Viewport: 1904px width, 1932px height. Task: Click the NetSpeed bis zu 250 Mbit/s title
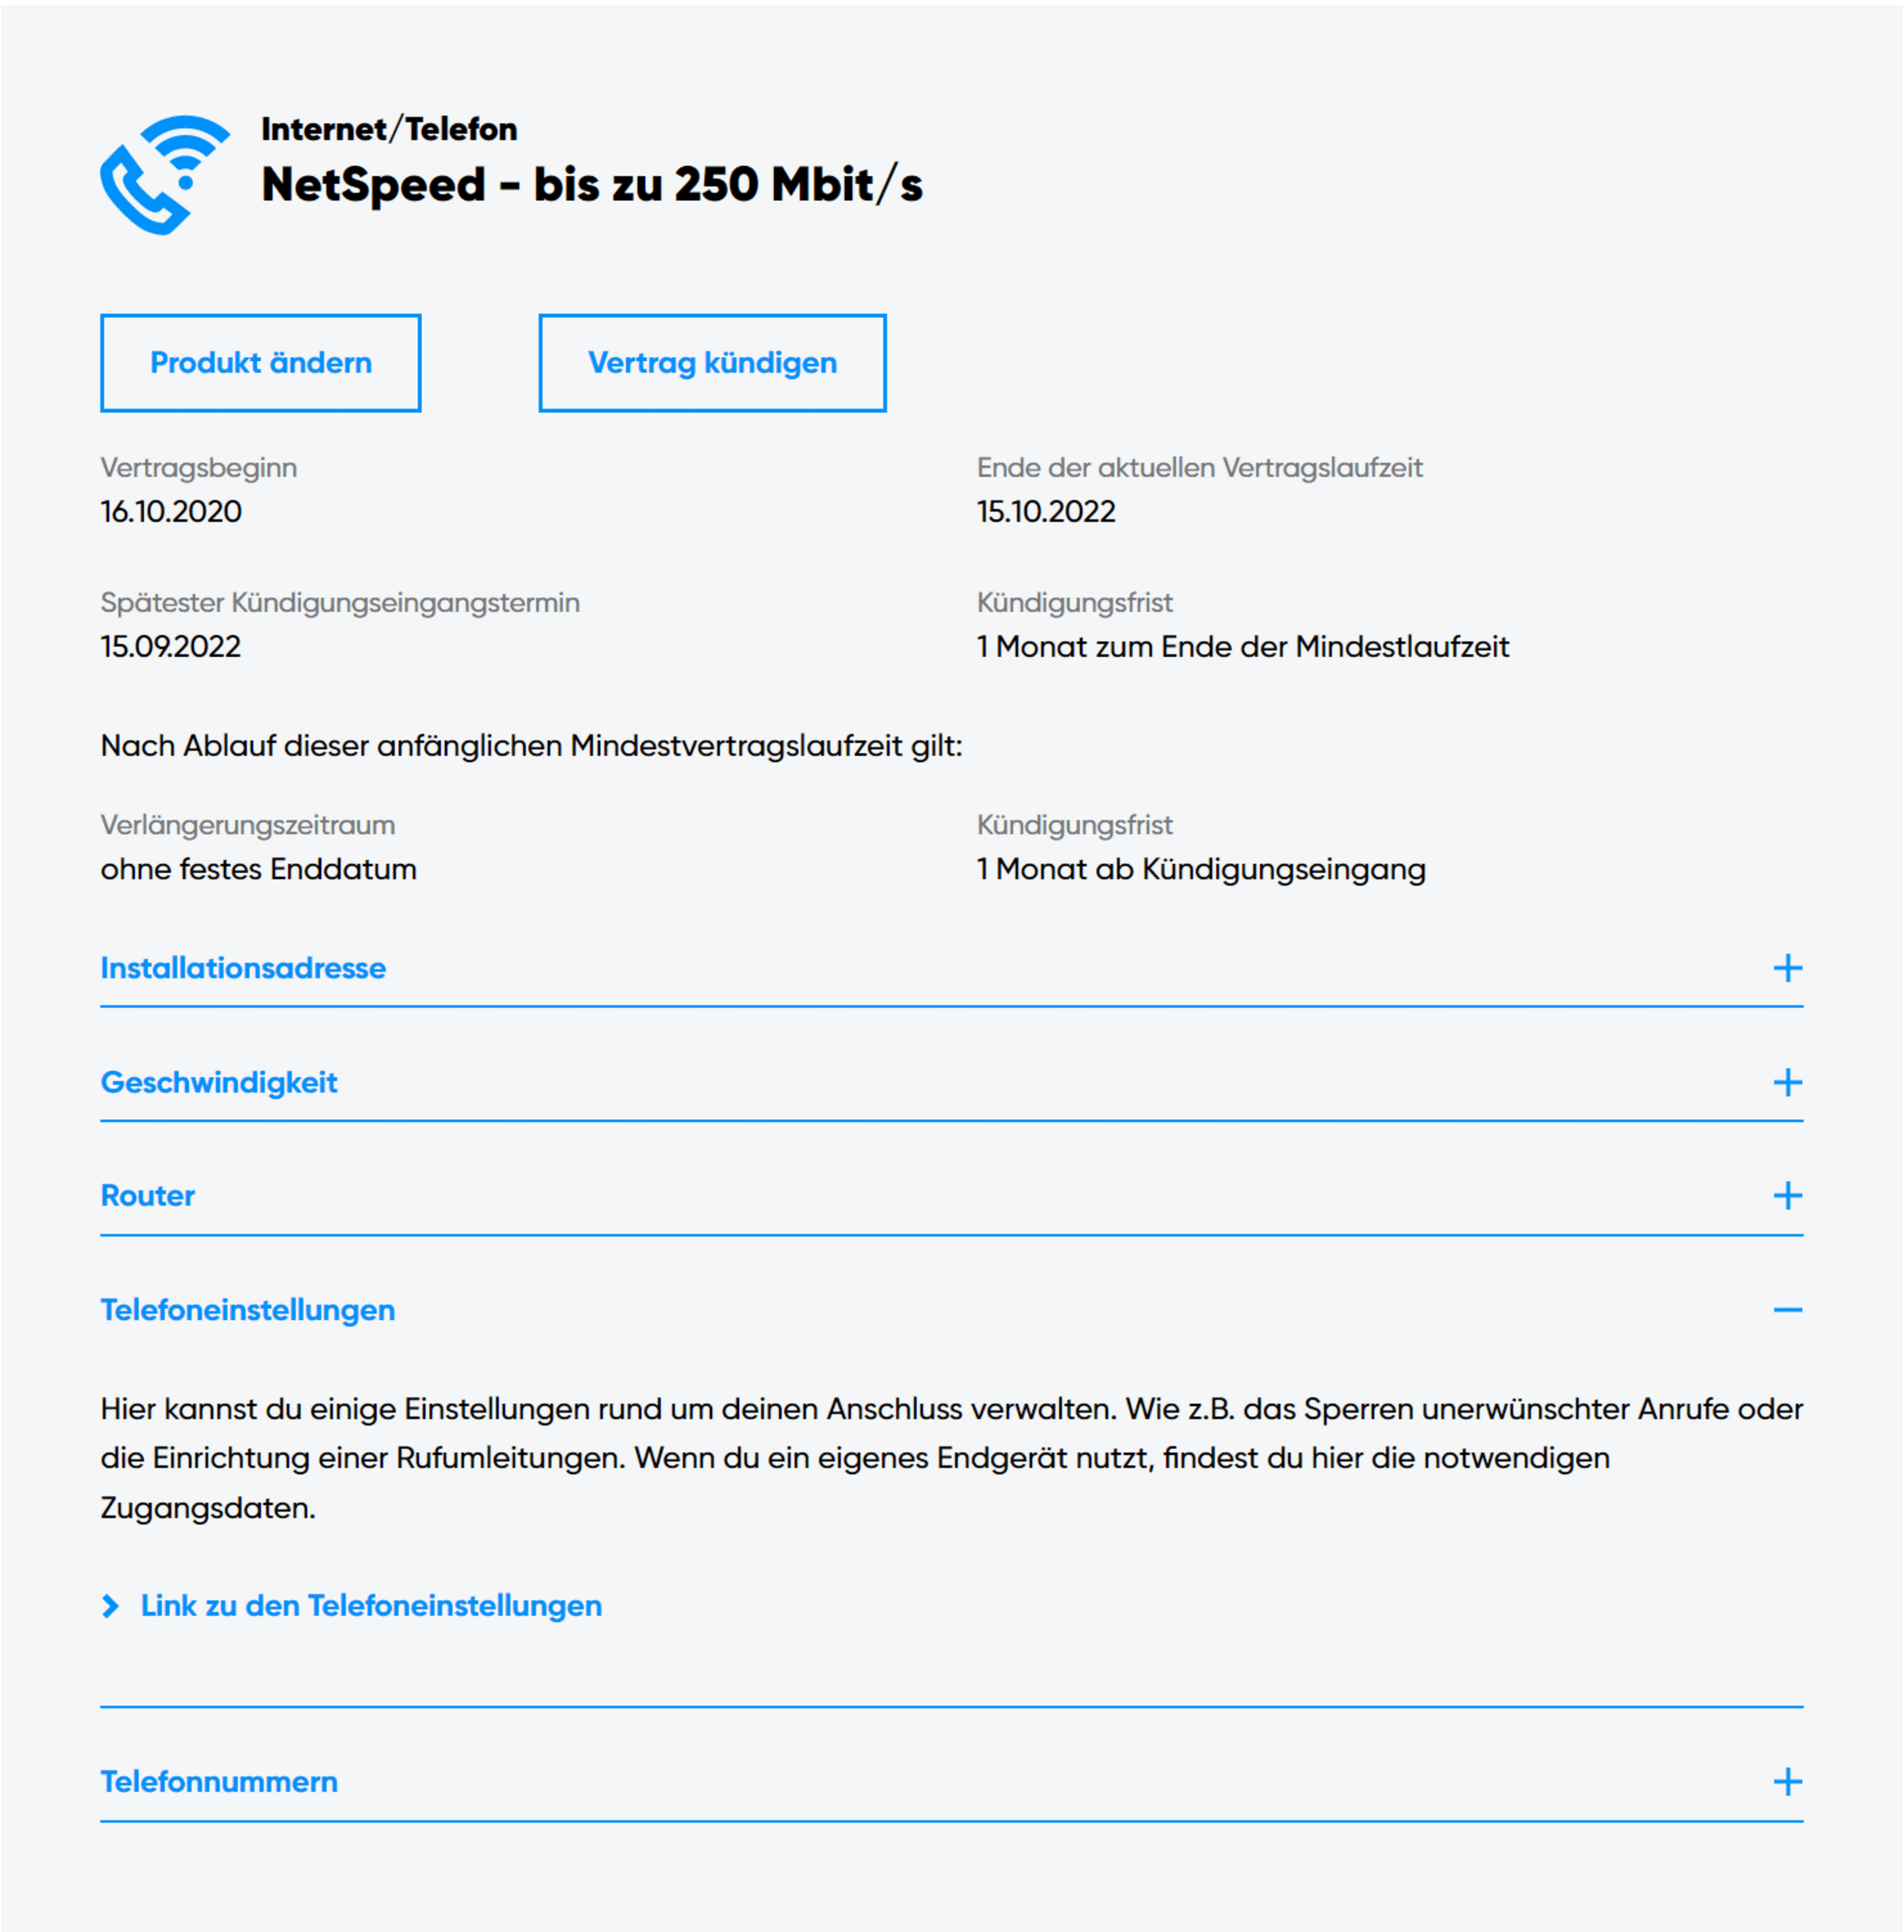(592, 185)
